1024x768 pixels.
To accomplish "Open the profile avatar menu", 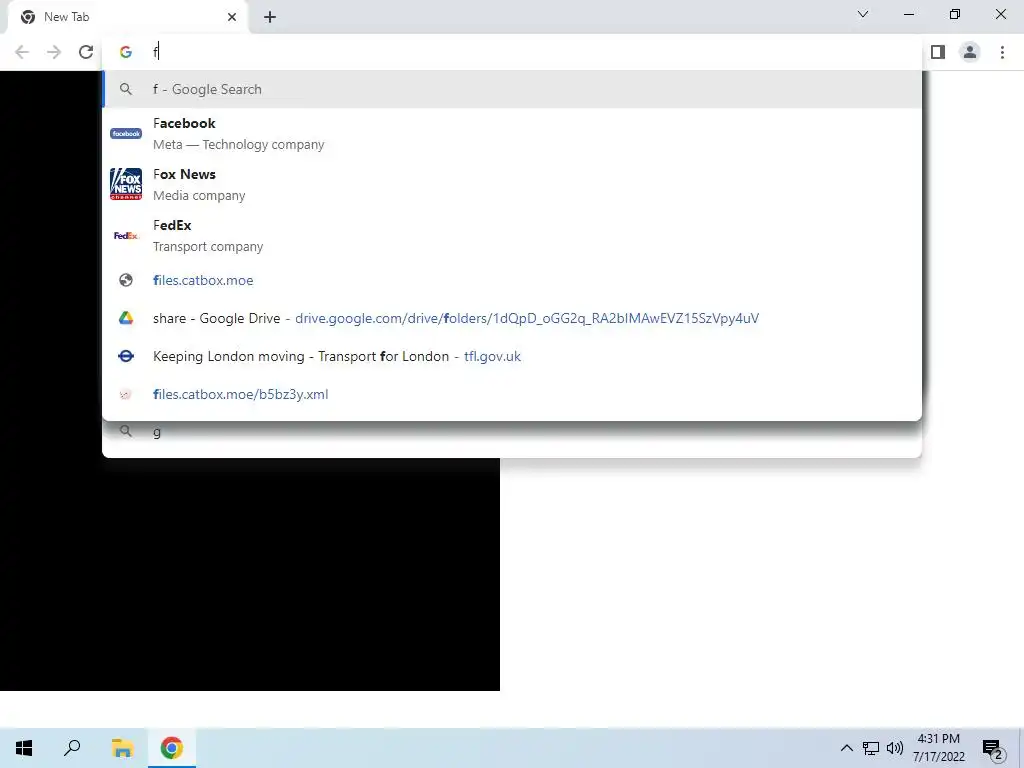I will click(x=970, y=52).
